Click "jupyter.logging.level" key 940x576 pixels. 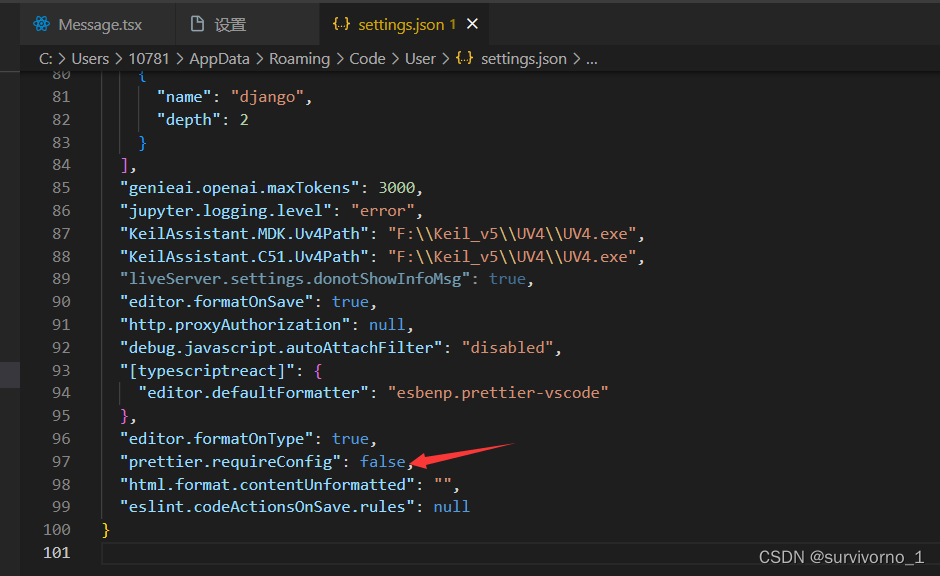[x=225, y=211]
